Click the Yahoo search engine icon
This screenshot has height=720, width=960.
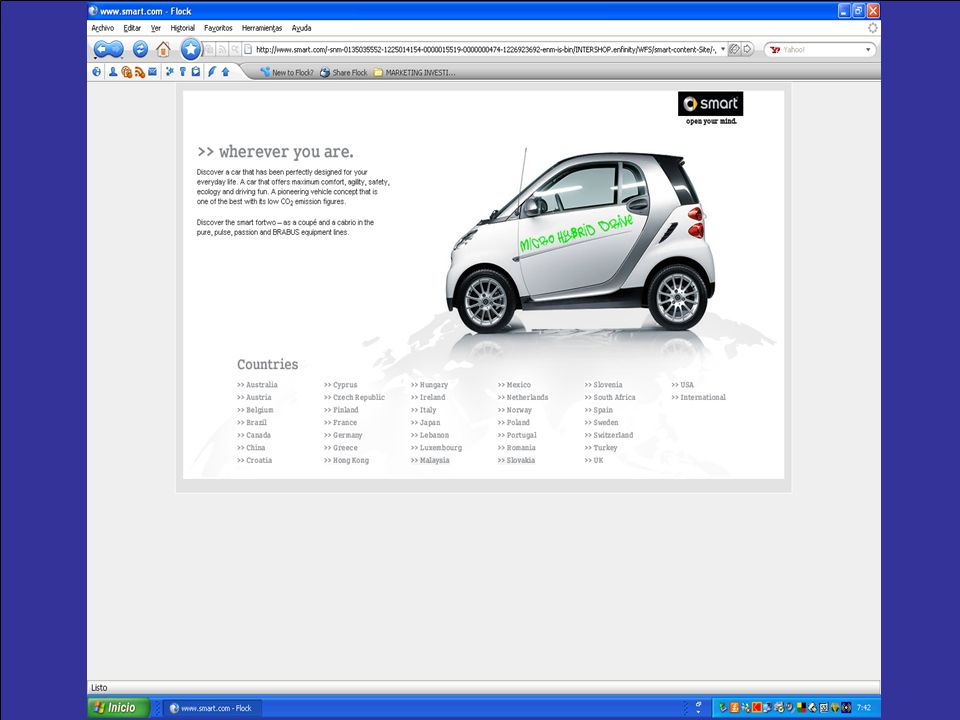pos(775,50)
